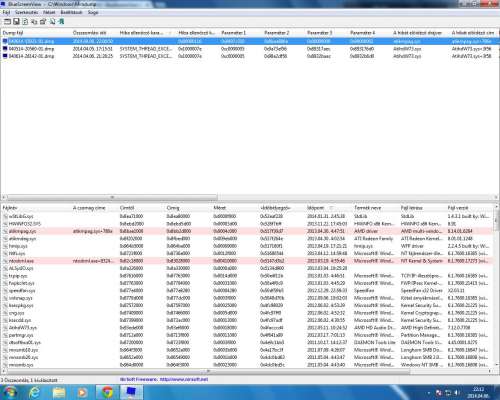Click the BlueScreenView taskbar button
This screenshot has height=400, width=500.
(131, 392)
